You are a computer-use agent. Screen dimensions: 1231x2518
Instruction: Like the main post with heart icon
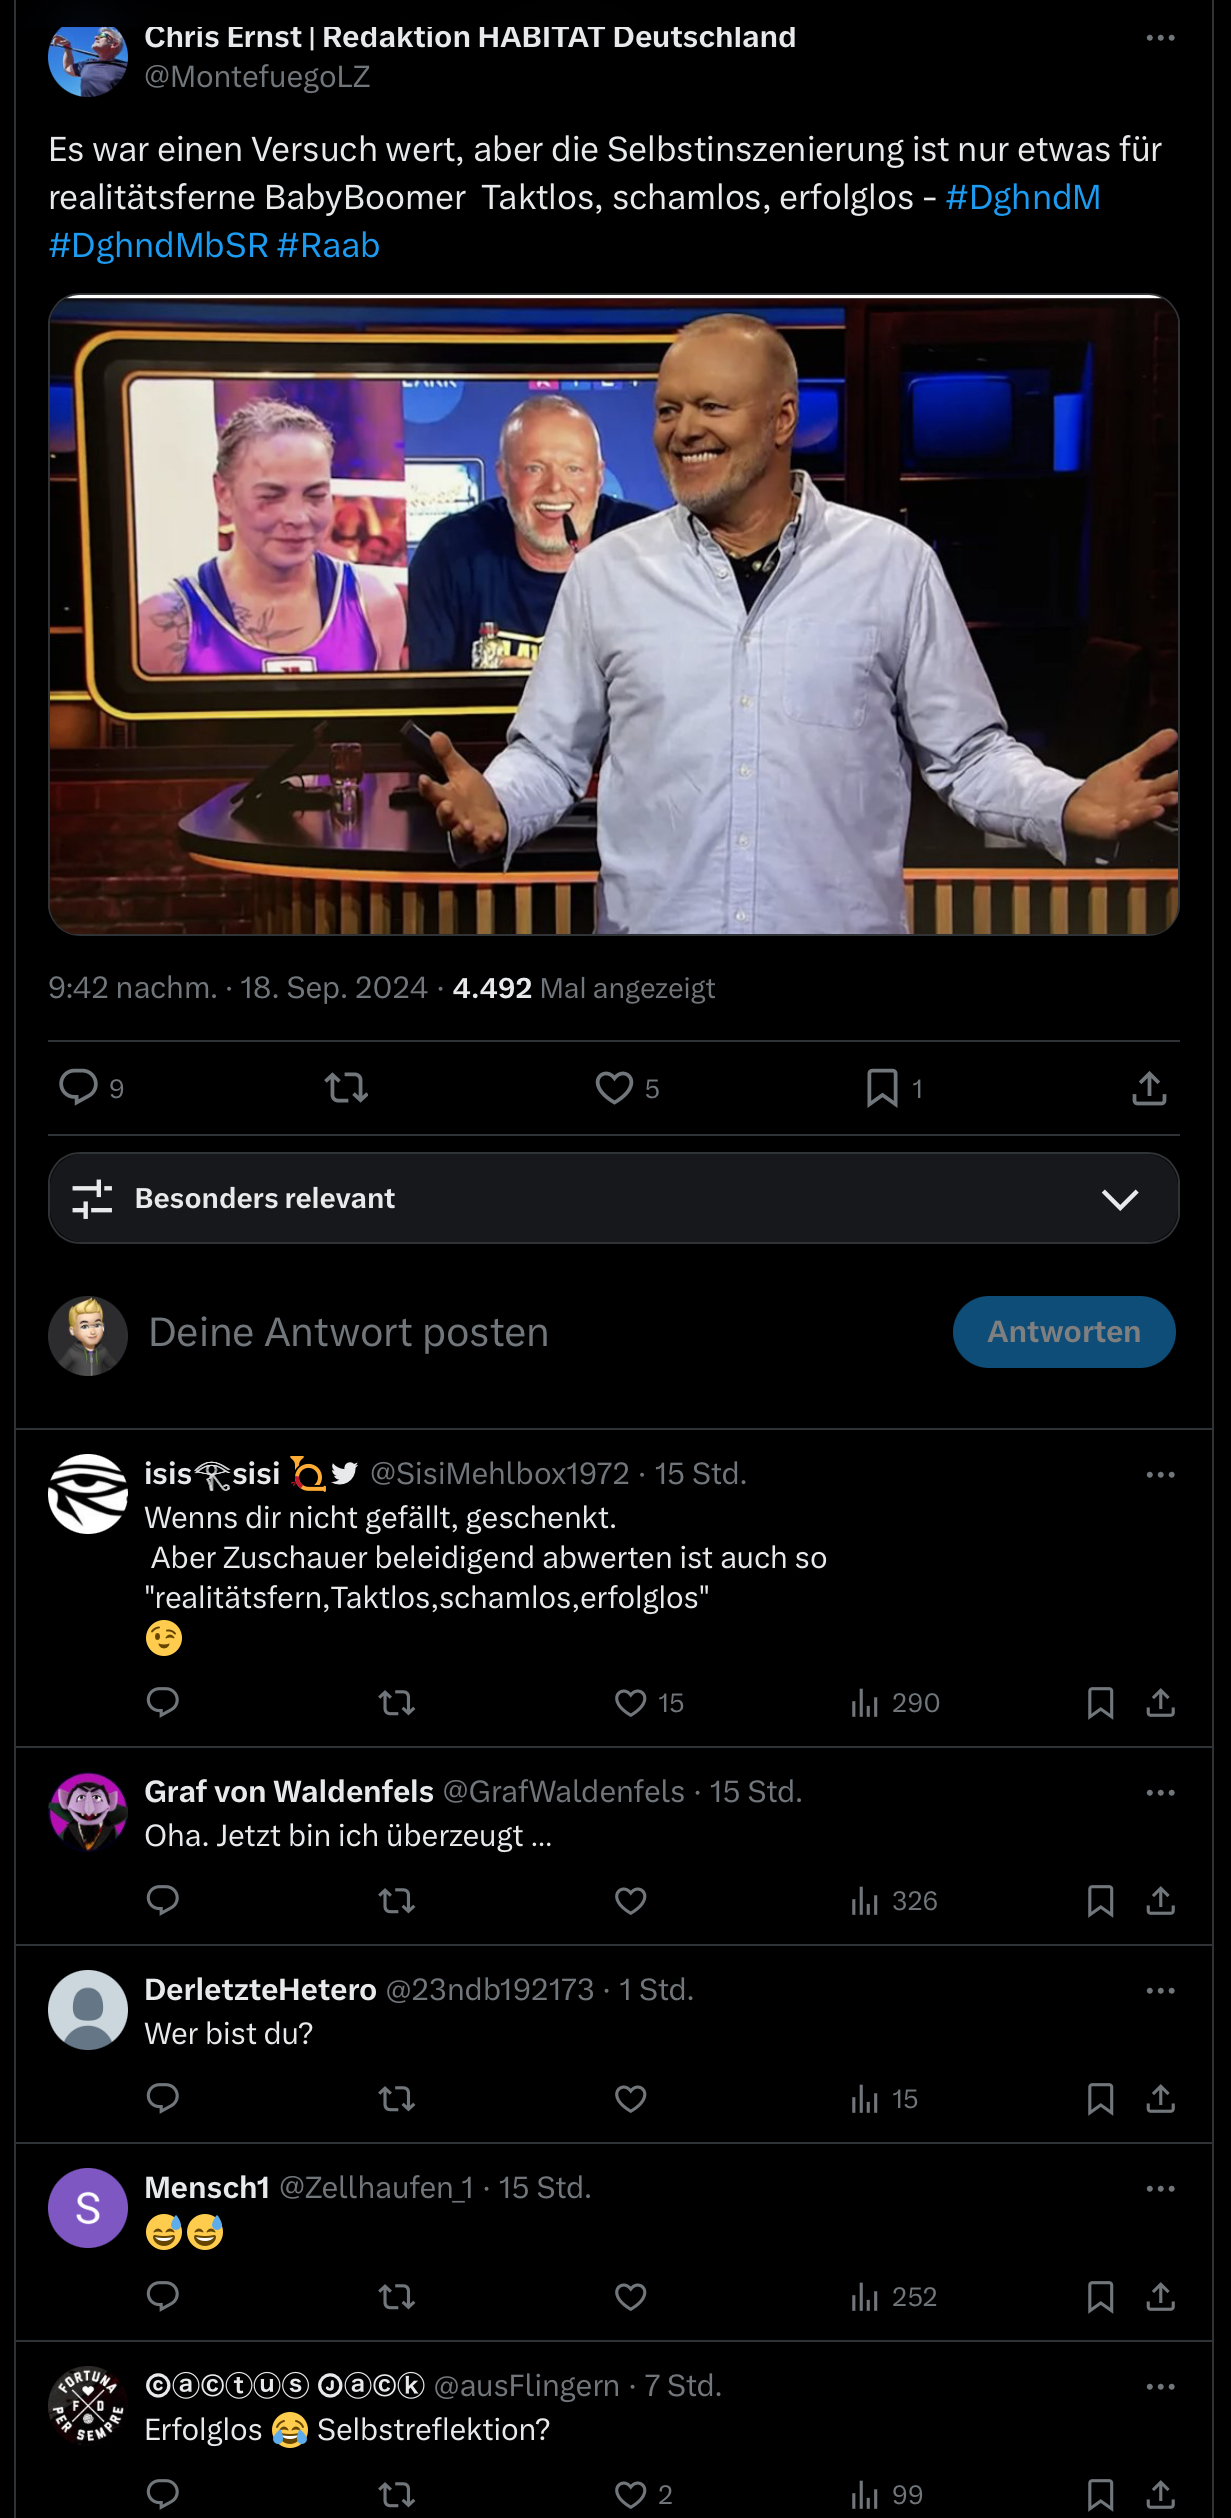(614, 1087)
